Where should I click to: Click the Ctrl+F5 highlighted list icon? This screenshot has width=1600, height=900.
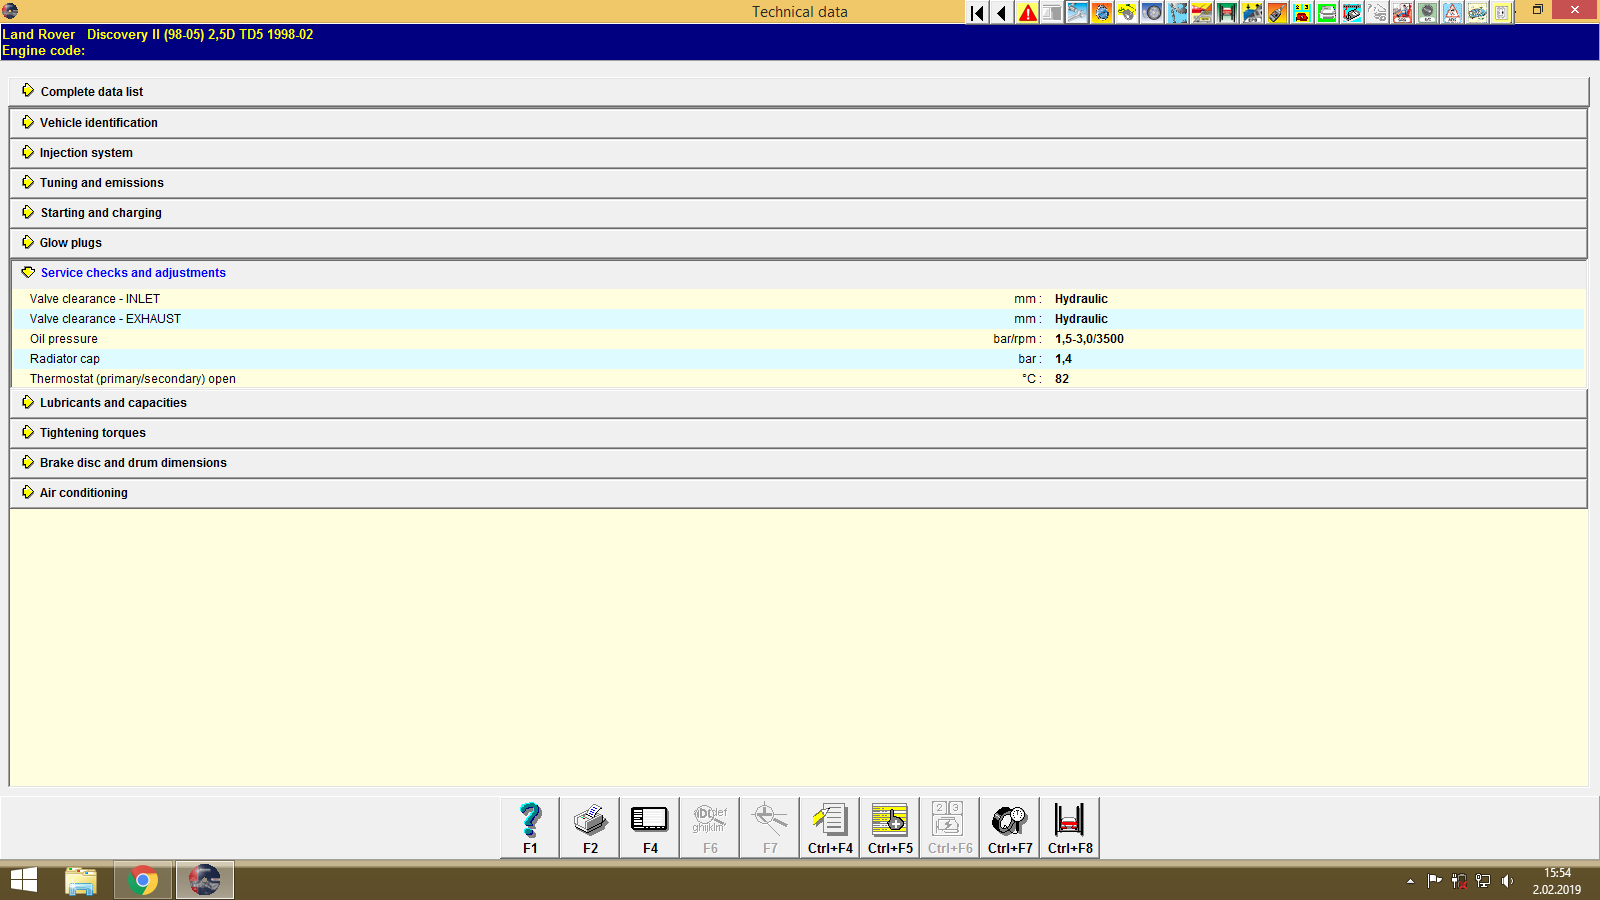point(889,827)
